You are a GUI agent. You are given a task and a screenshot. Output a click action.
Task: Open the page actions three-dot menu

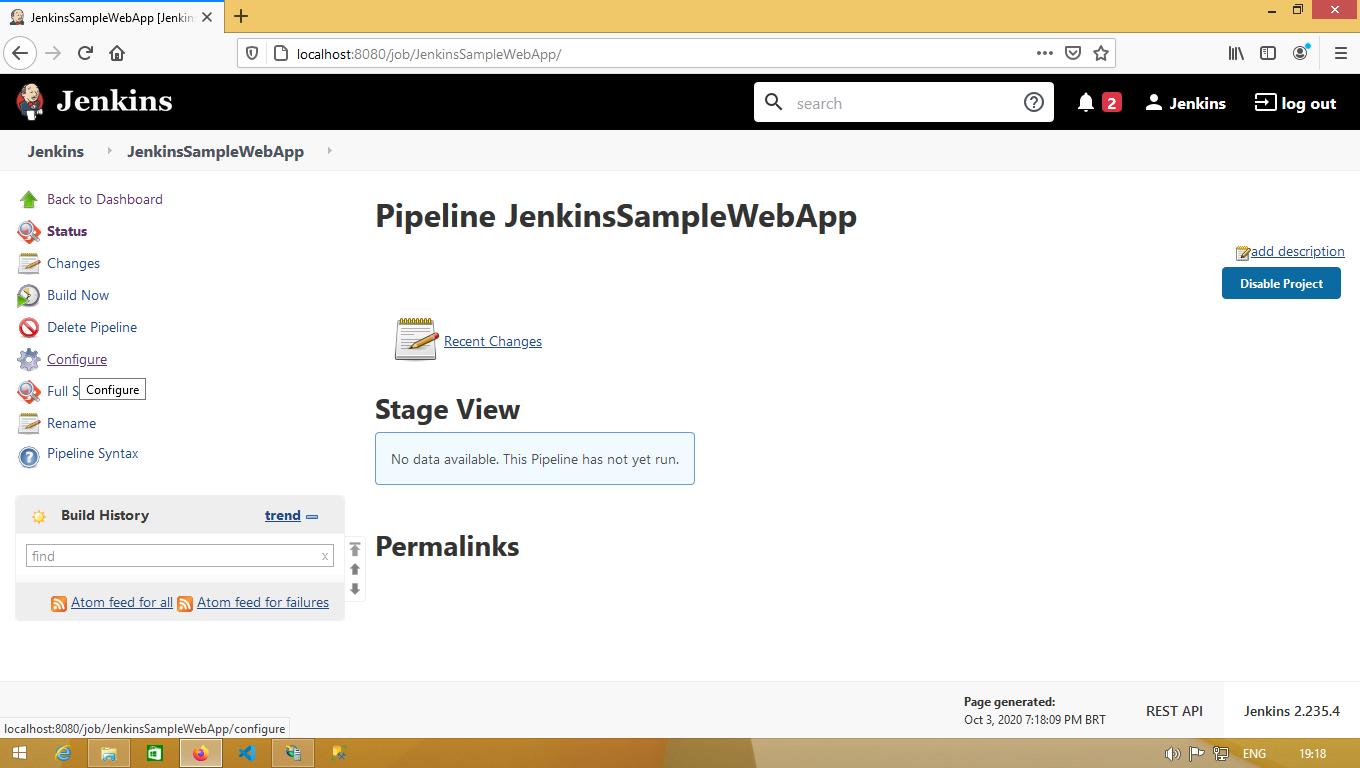[x=1044, y=53]
